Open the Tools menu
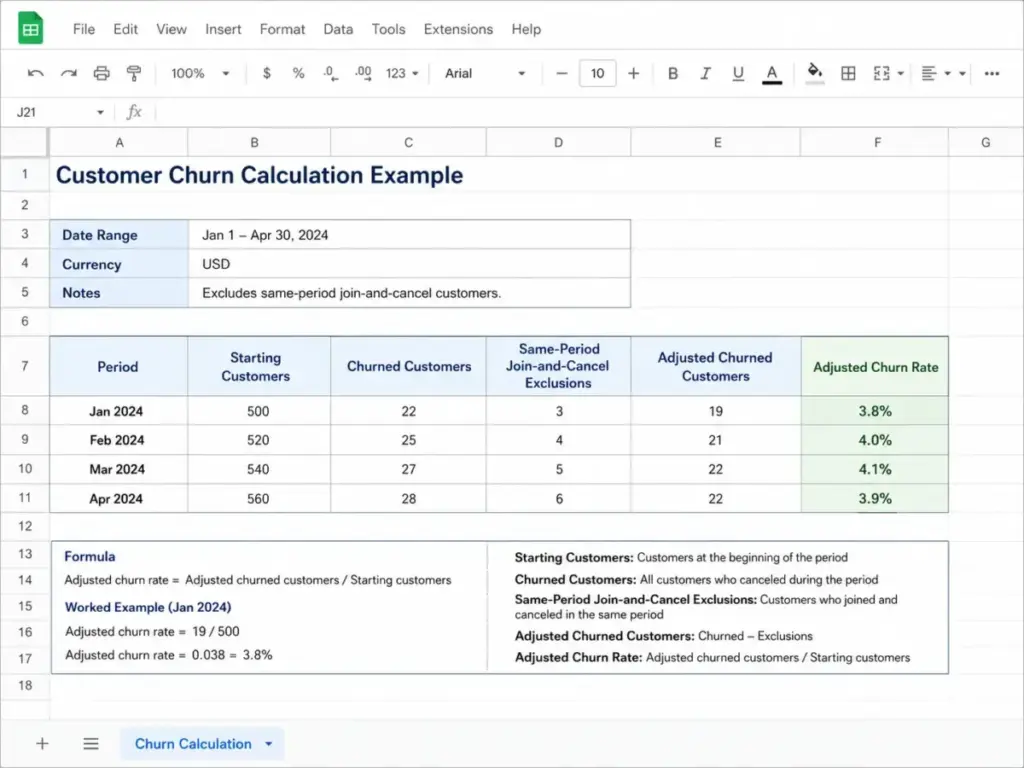Image resolution: width=1024 pixels, height=768 pixels. click(x=389, y=29)
